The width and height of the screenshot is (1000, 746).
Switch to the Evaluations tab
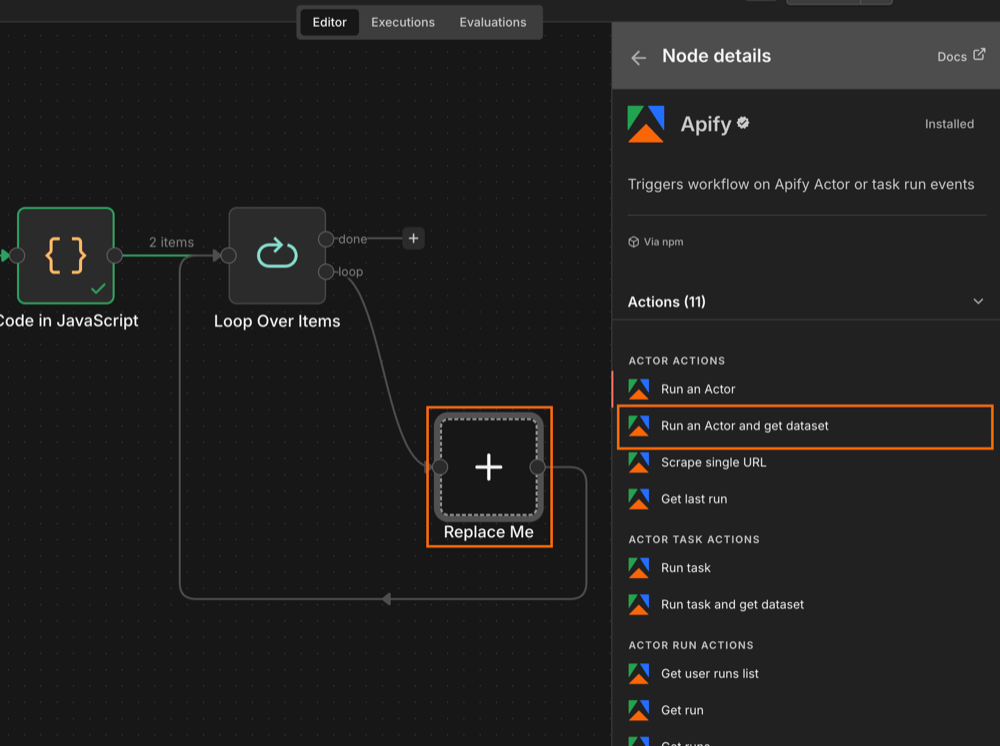pos(492,21)
